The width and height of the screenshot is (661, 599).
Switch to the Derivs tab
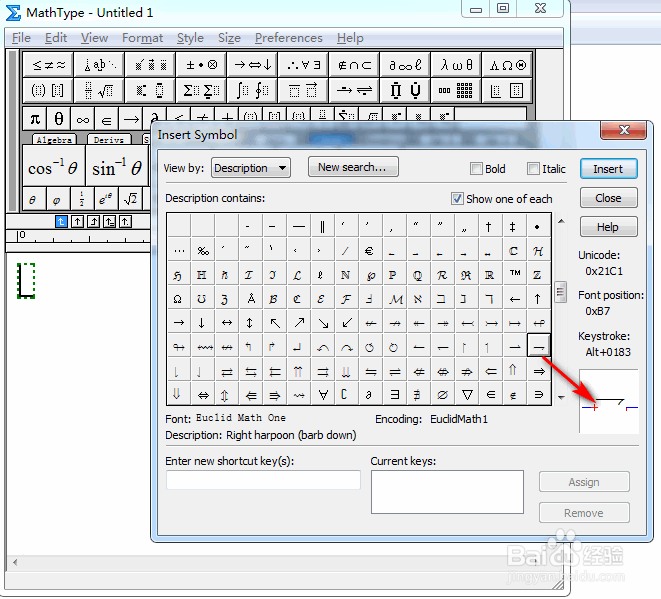point(109,140)
